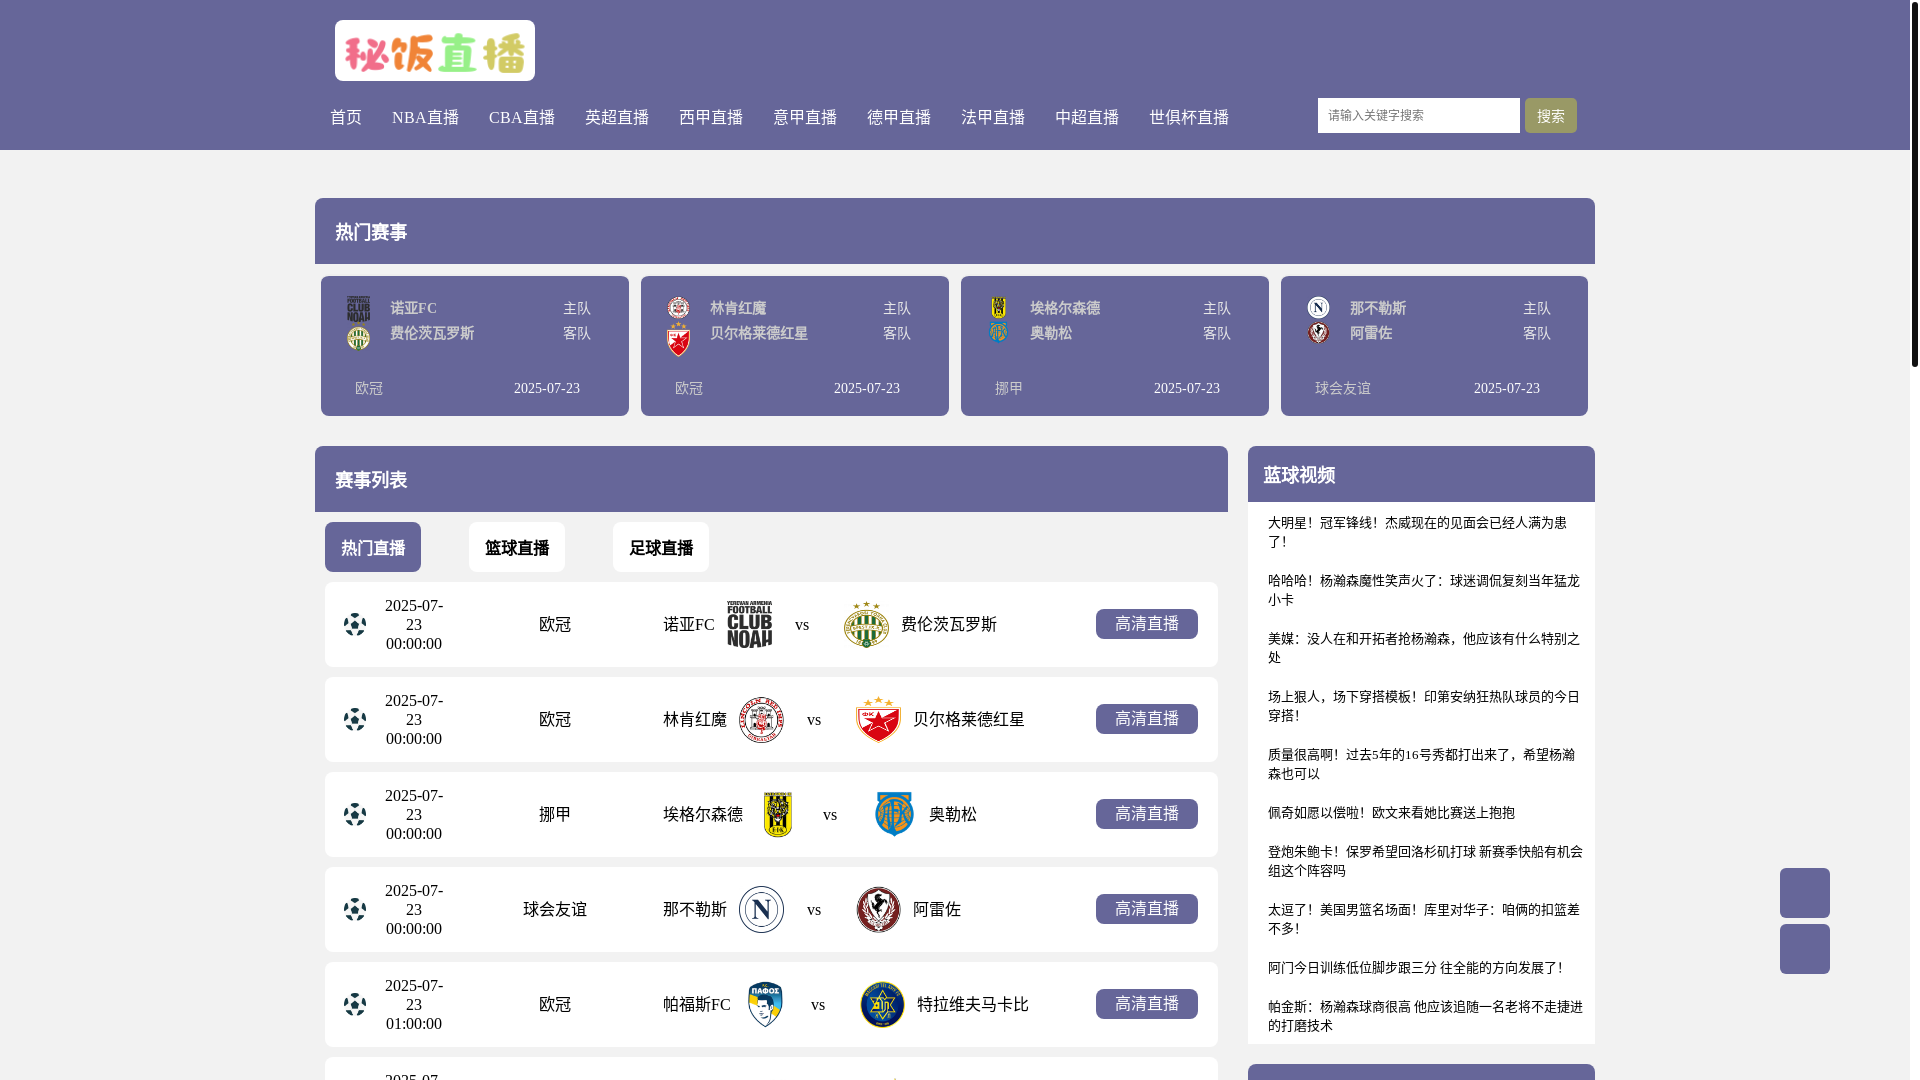Click 阿雷佐 crest in hot match card
This screenshot has height=1080, width=1920.
1318,332
